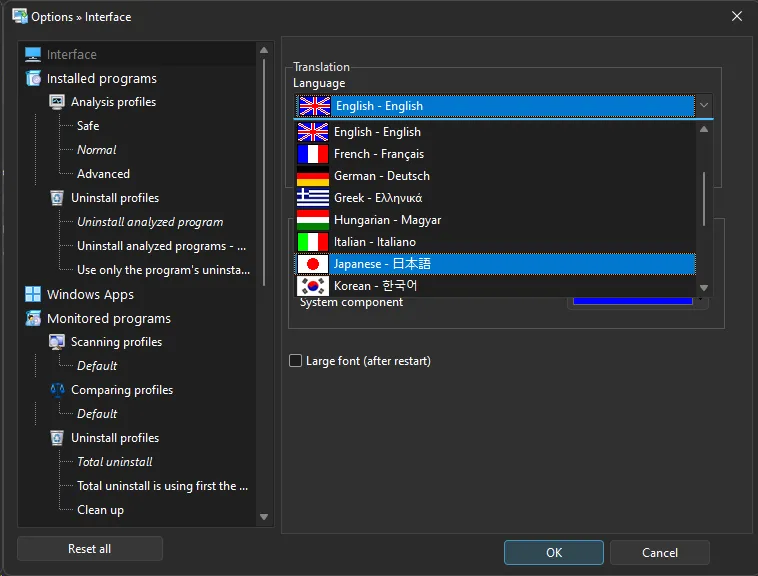Click the Installed programs icon in tree
This screenshot has width=758, height=576.
tap(33, 78)
